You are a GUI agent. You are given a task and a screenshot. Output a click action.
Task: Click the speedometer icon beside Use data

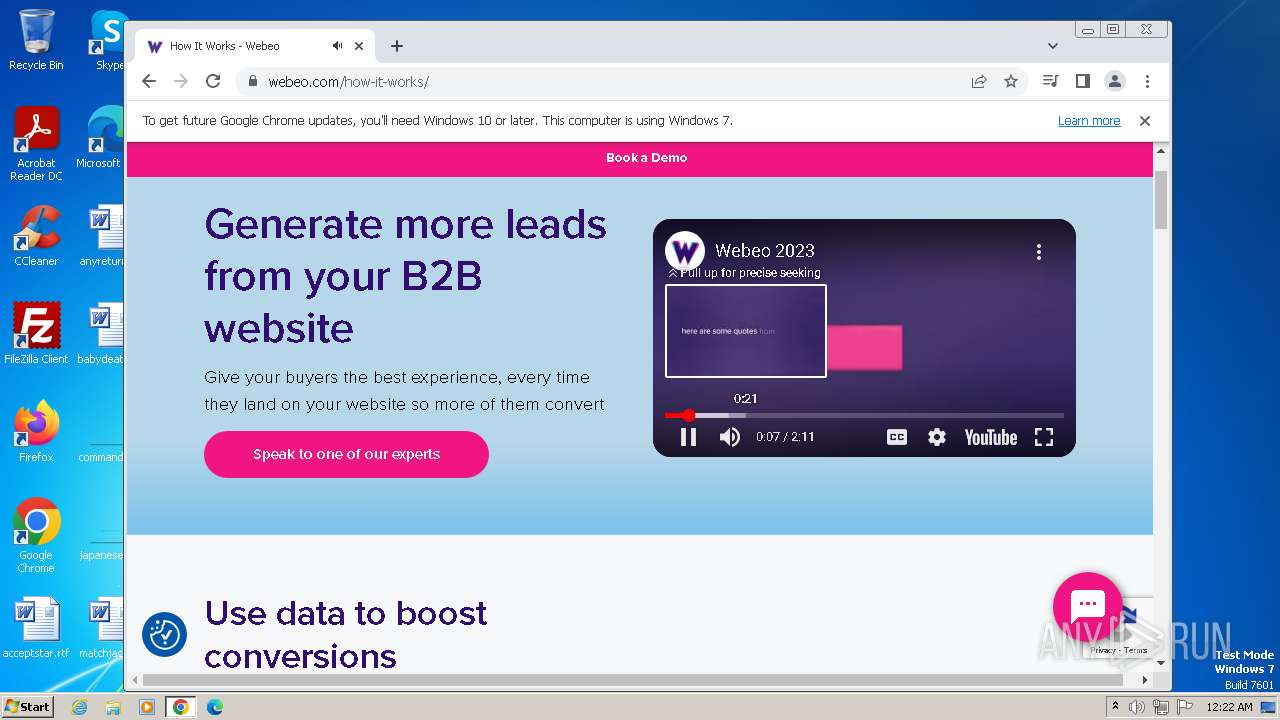(x=164, y=634)
